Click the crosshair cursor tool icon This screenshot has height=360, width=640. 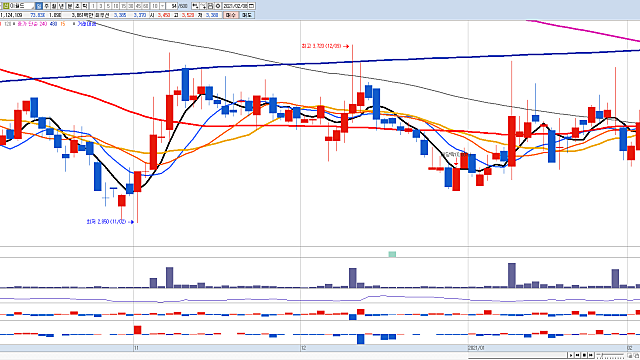(203, 6)
